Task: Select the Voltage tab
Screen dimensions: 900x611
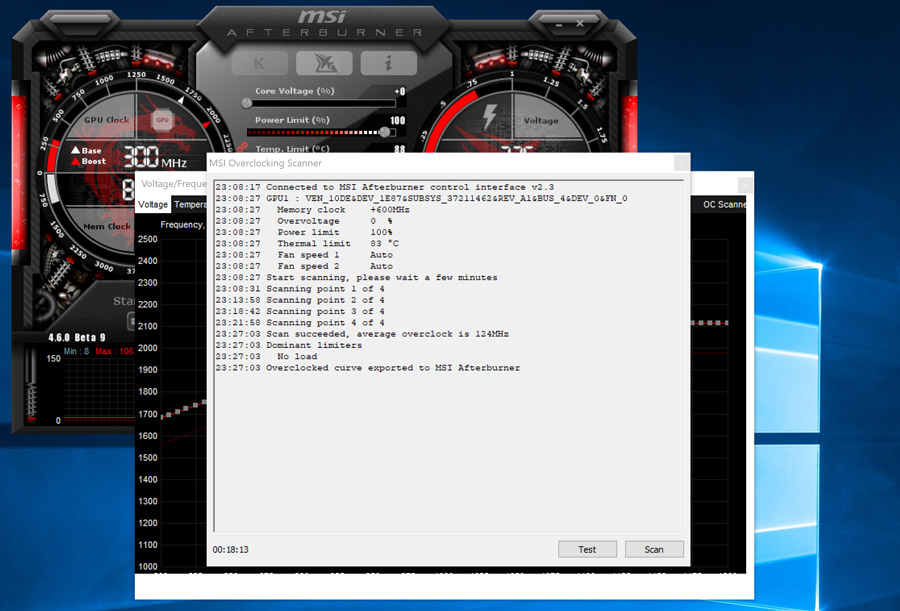Action: click(153, 204)
